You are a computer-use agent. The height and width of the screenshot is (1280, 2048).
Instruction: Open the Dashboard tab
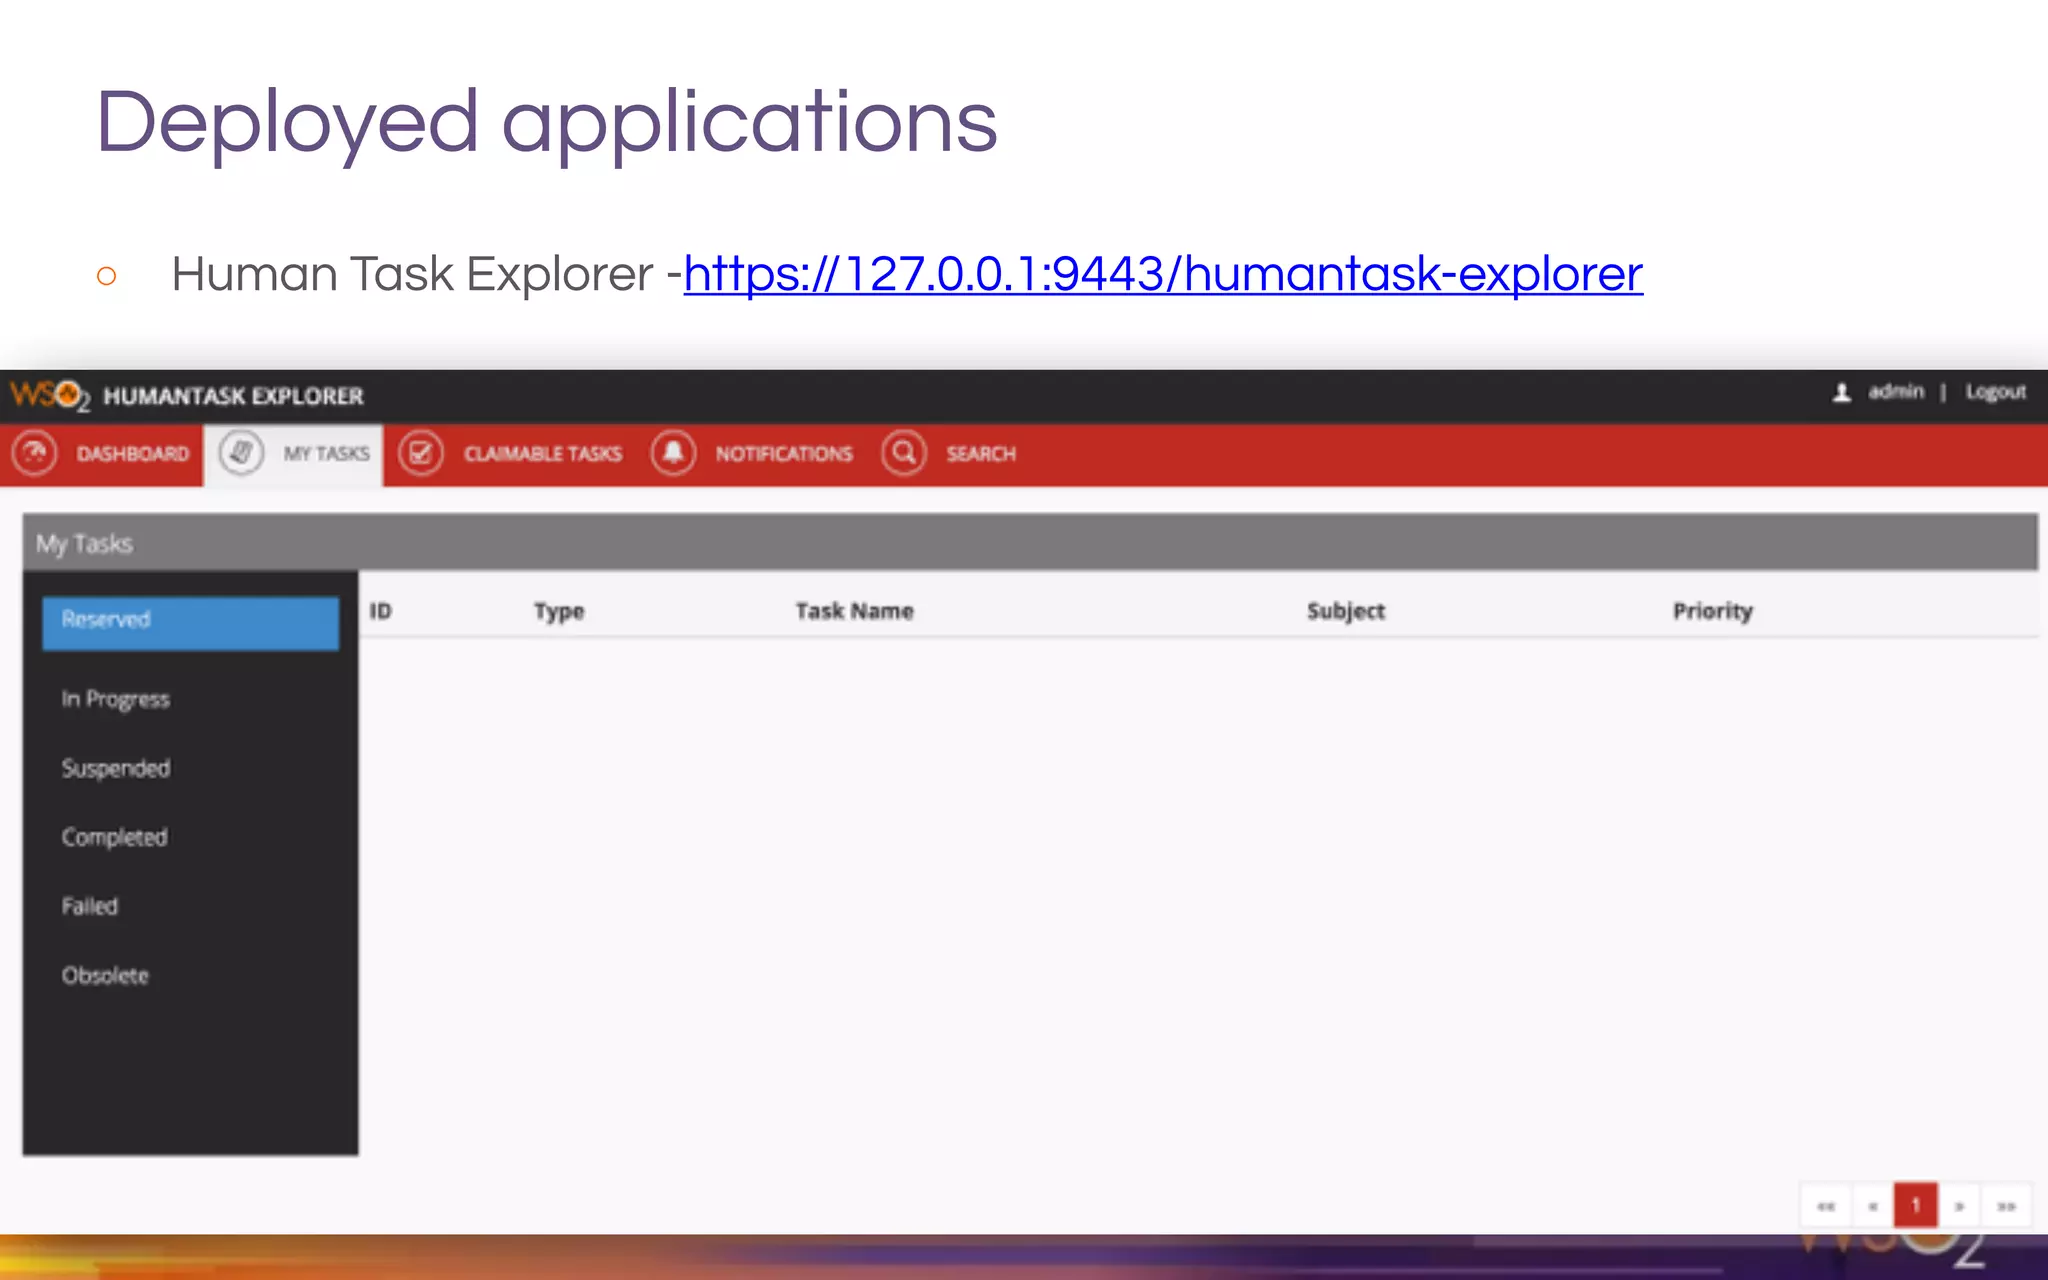point(102,454)
